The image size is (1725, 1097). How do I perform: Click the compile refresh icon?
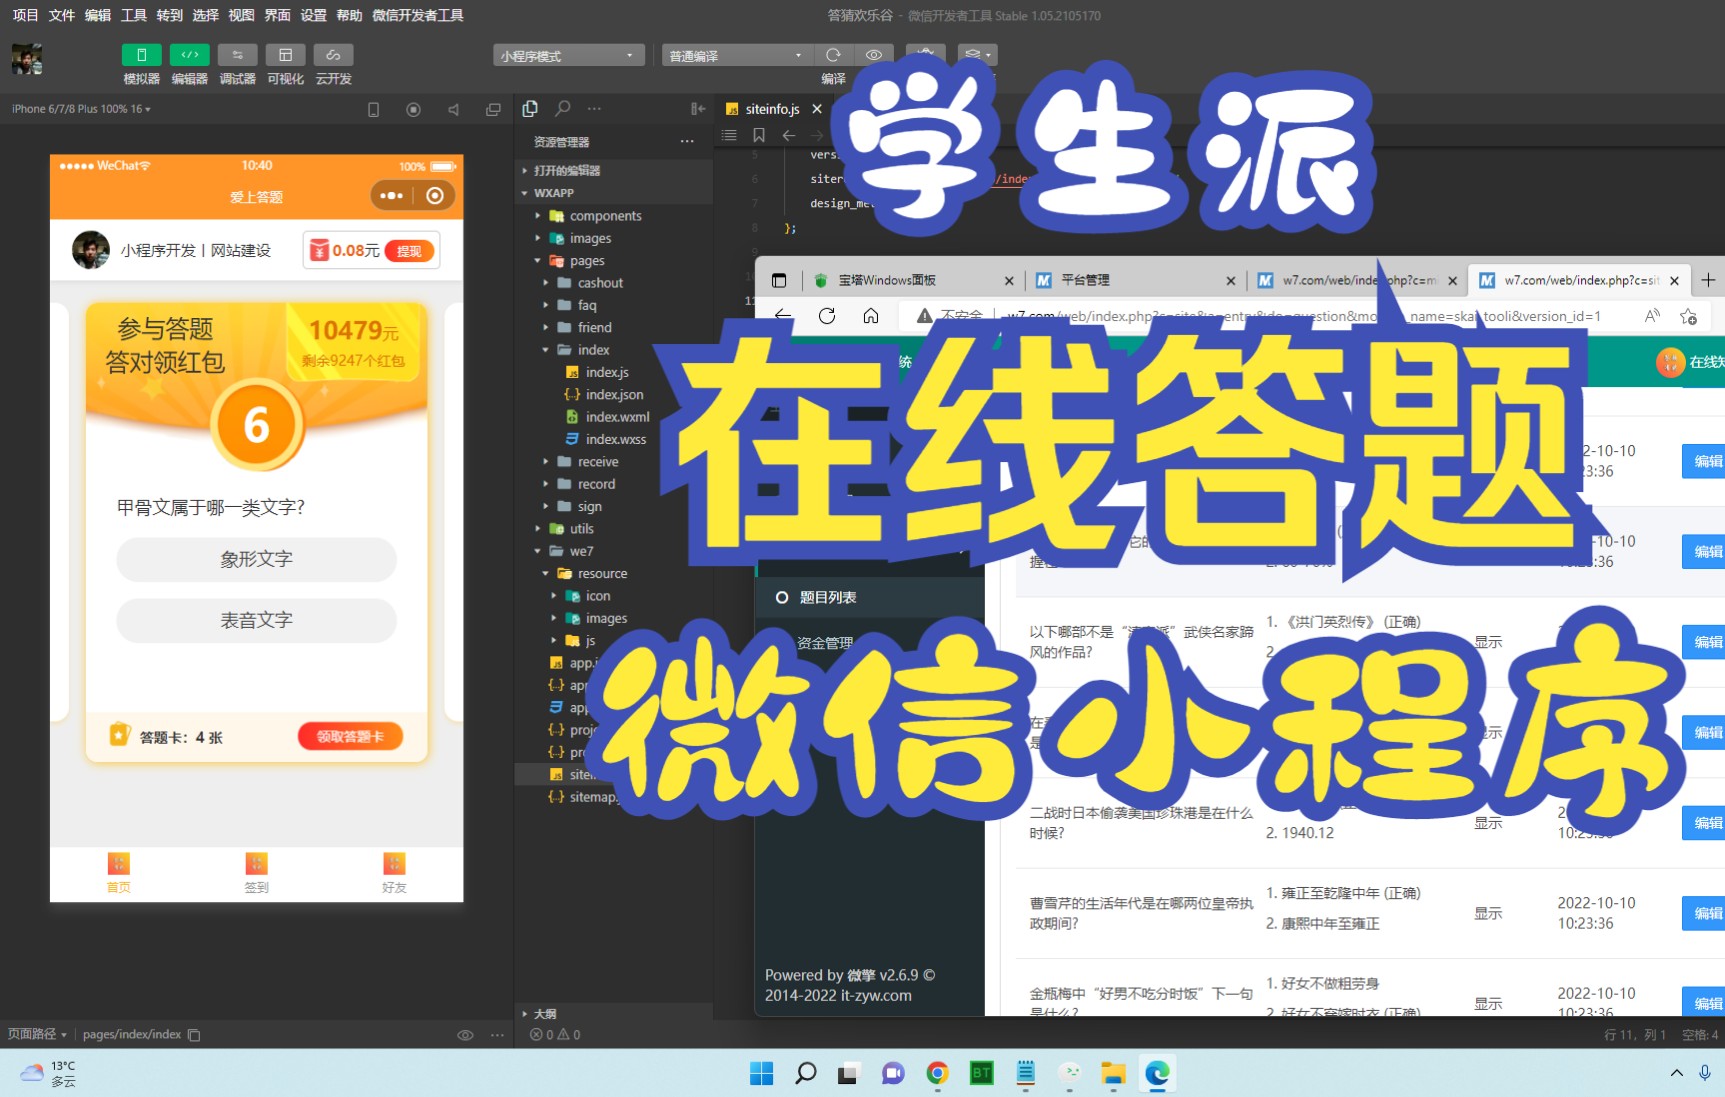coord(833,55)
